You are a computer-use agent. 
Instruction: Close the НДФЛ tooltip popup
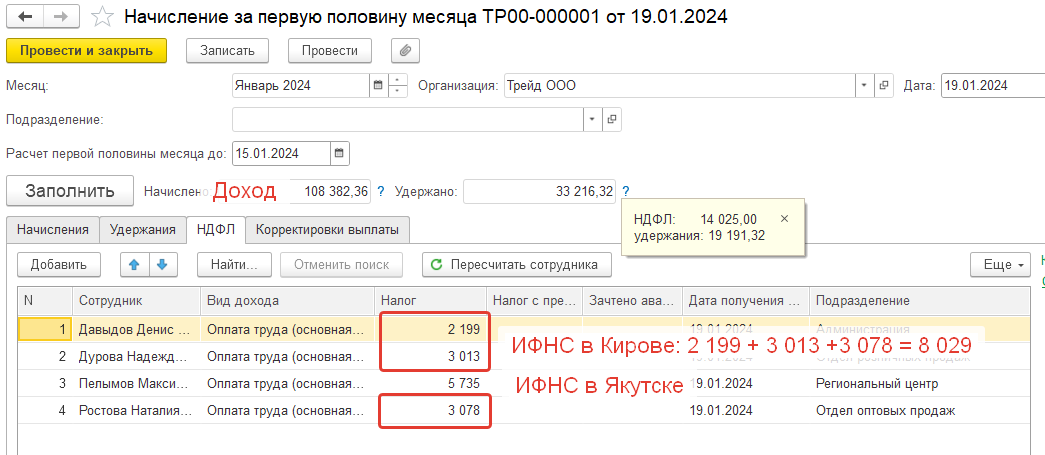[x=784, y=219]
